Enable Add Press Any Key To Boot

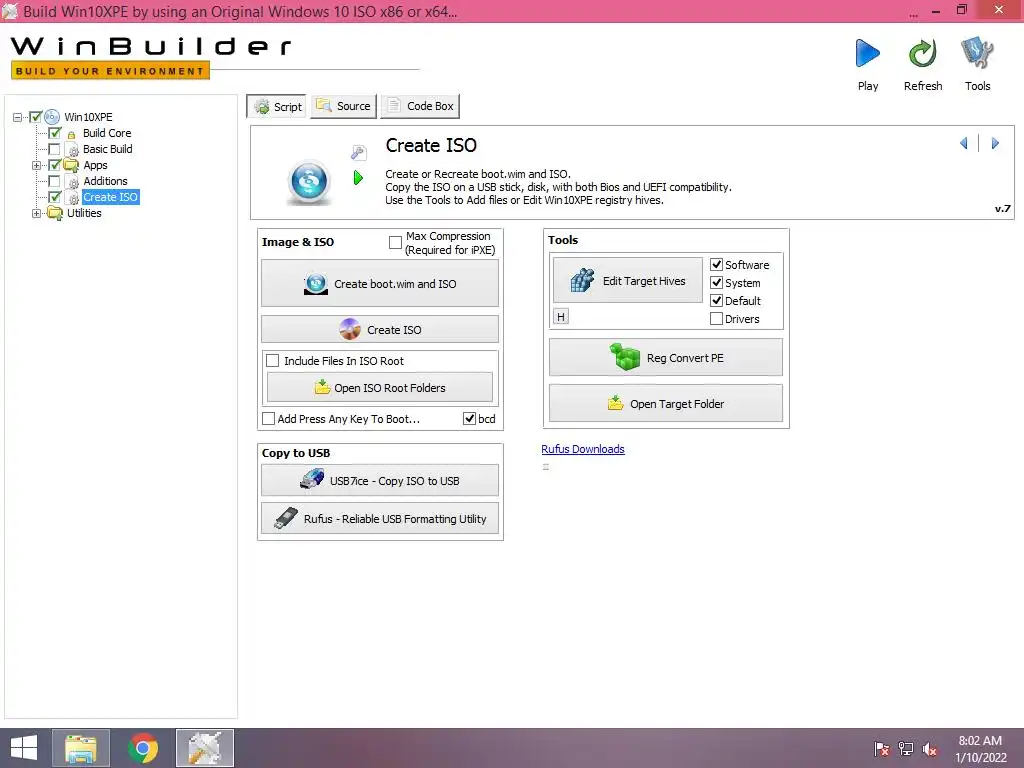[268, 419]
